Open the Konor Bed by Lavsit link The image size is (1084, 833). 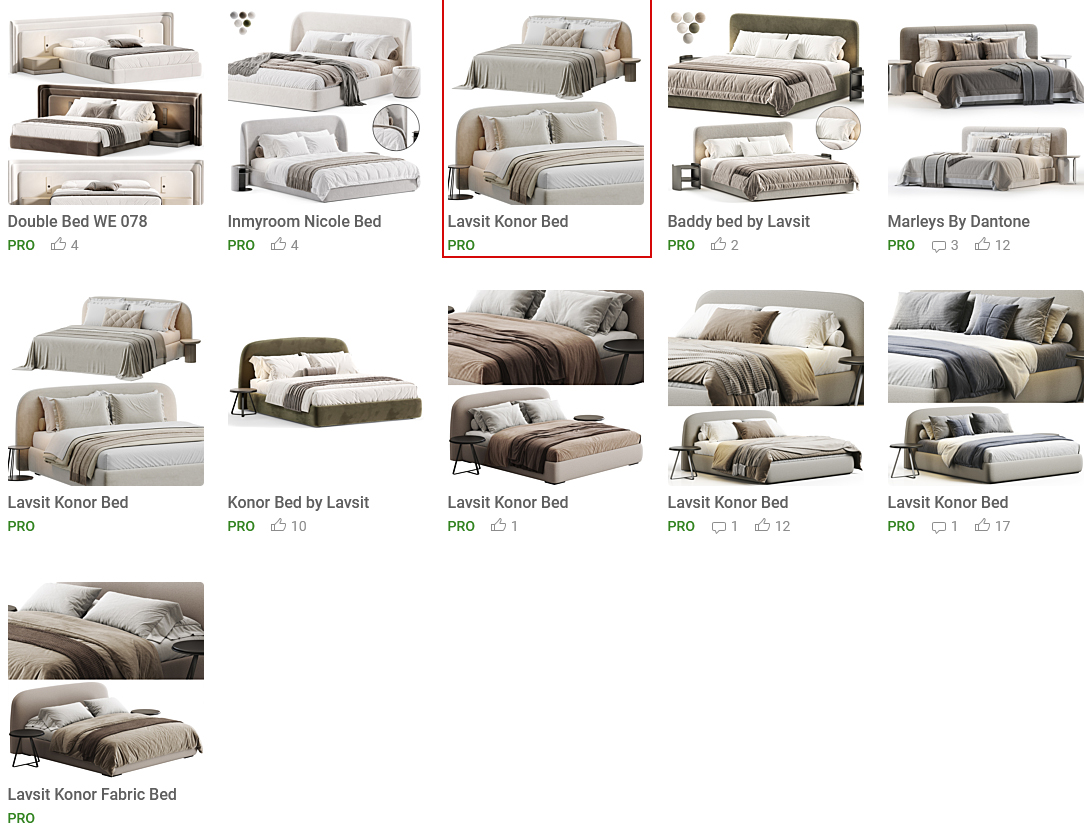click(298, 503)
